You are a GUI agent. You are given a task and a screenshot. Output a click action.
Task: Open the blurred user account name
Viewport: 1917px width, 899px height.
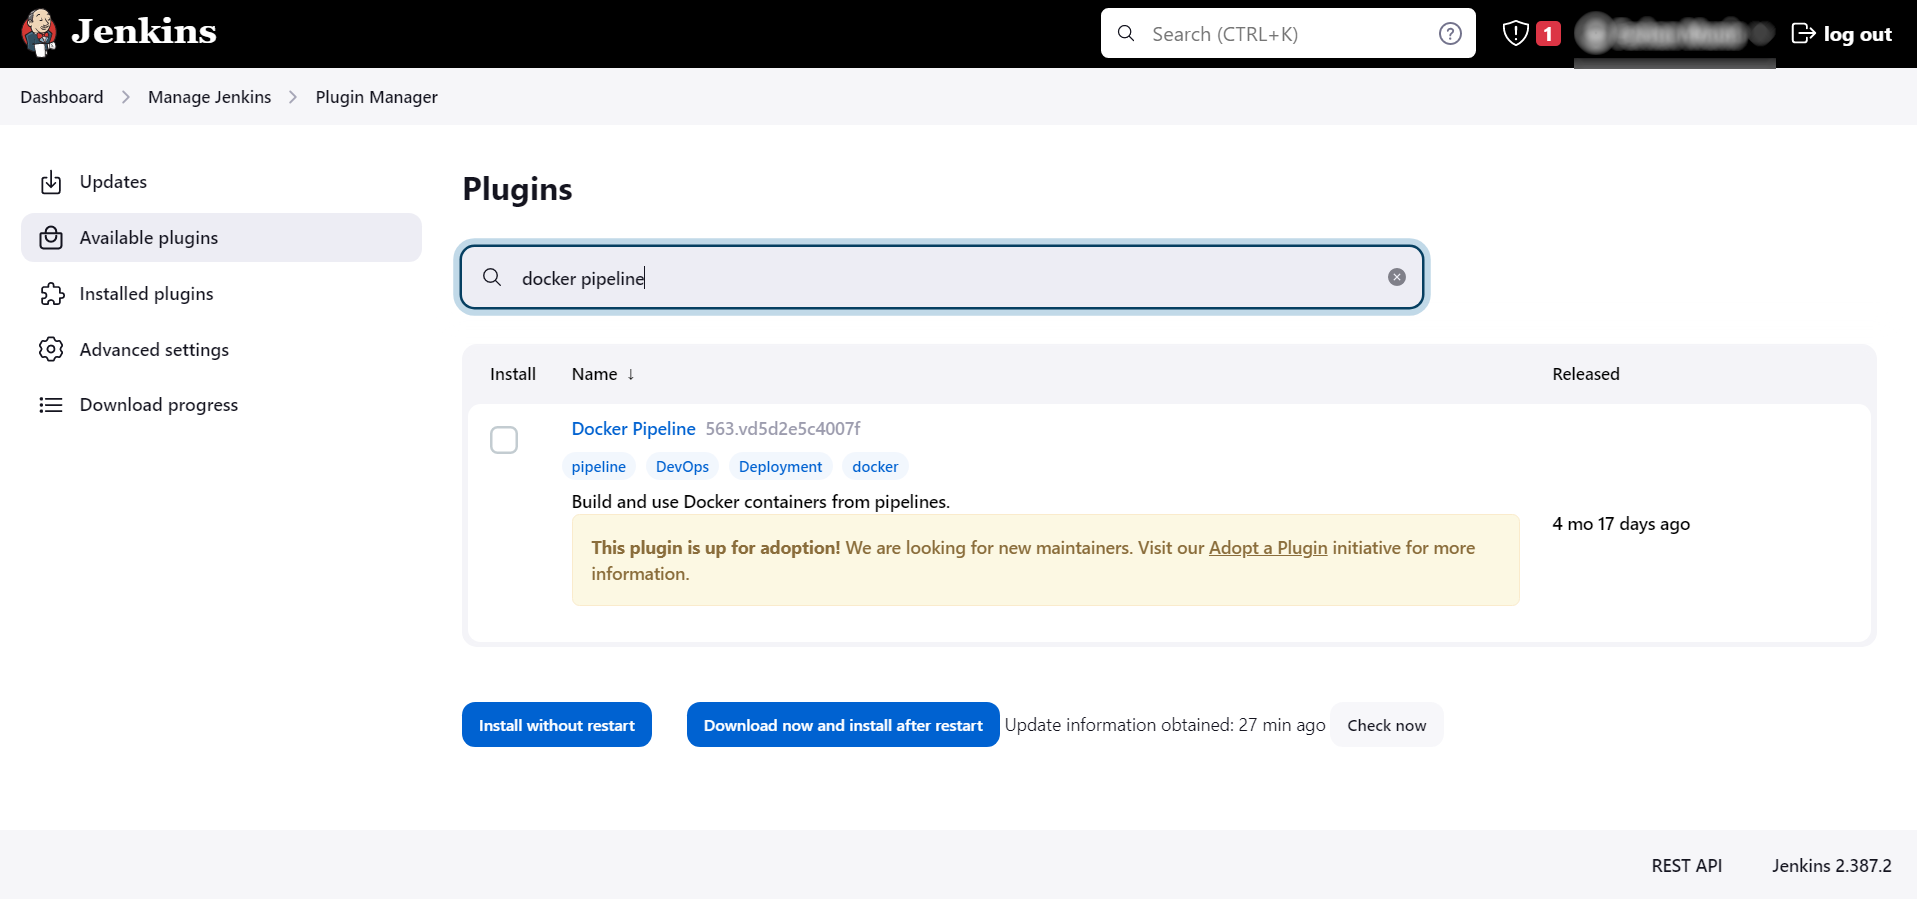pos(1675,34)
